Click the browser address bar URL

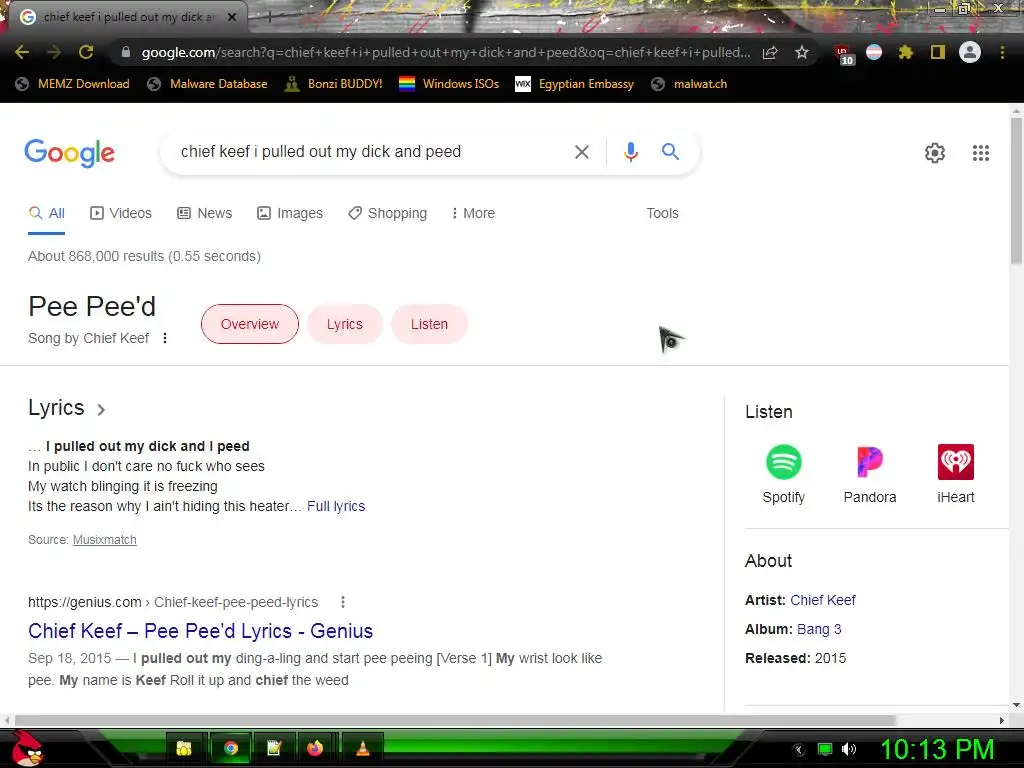point(445,52)
